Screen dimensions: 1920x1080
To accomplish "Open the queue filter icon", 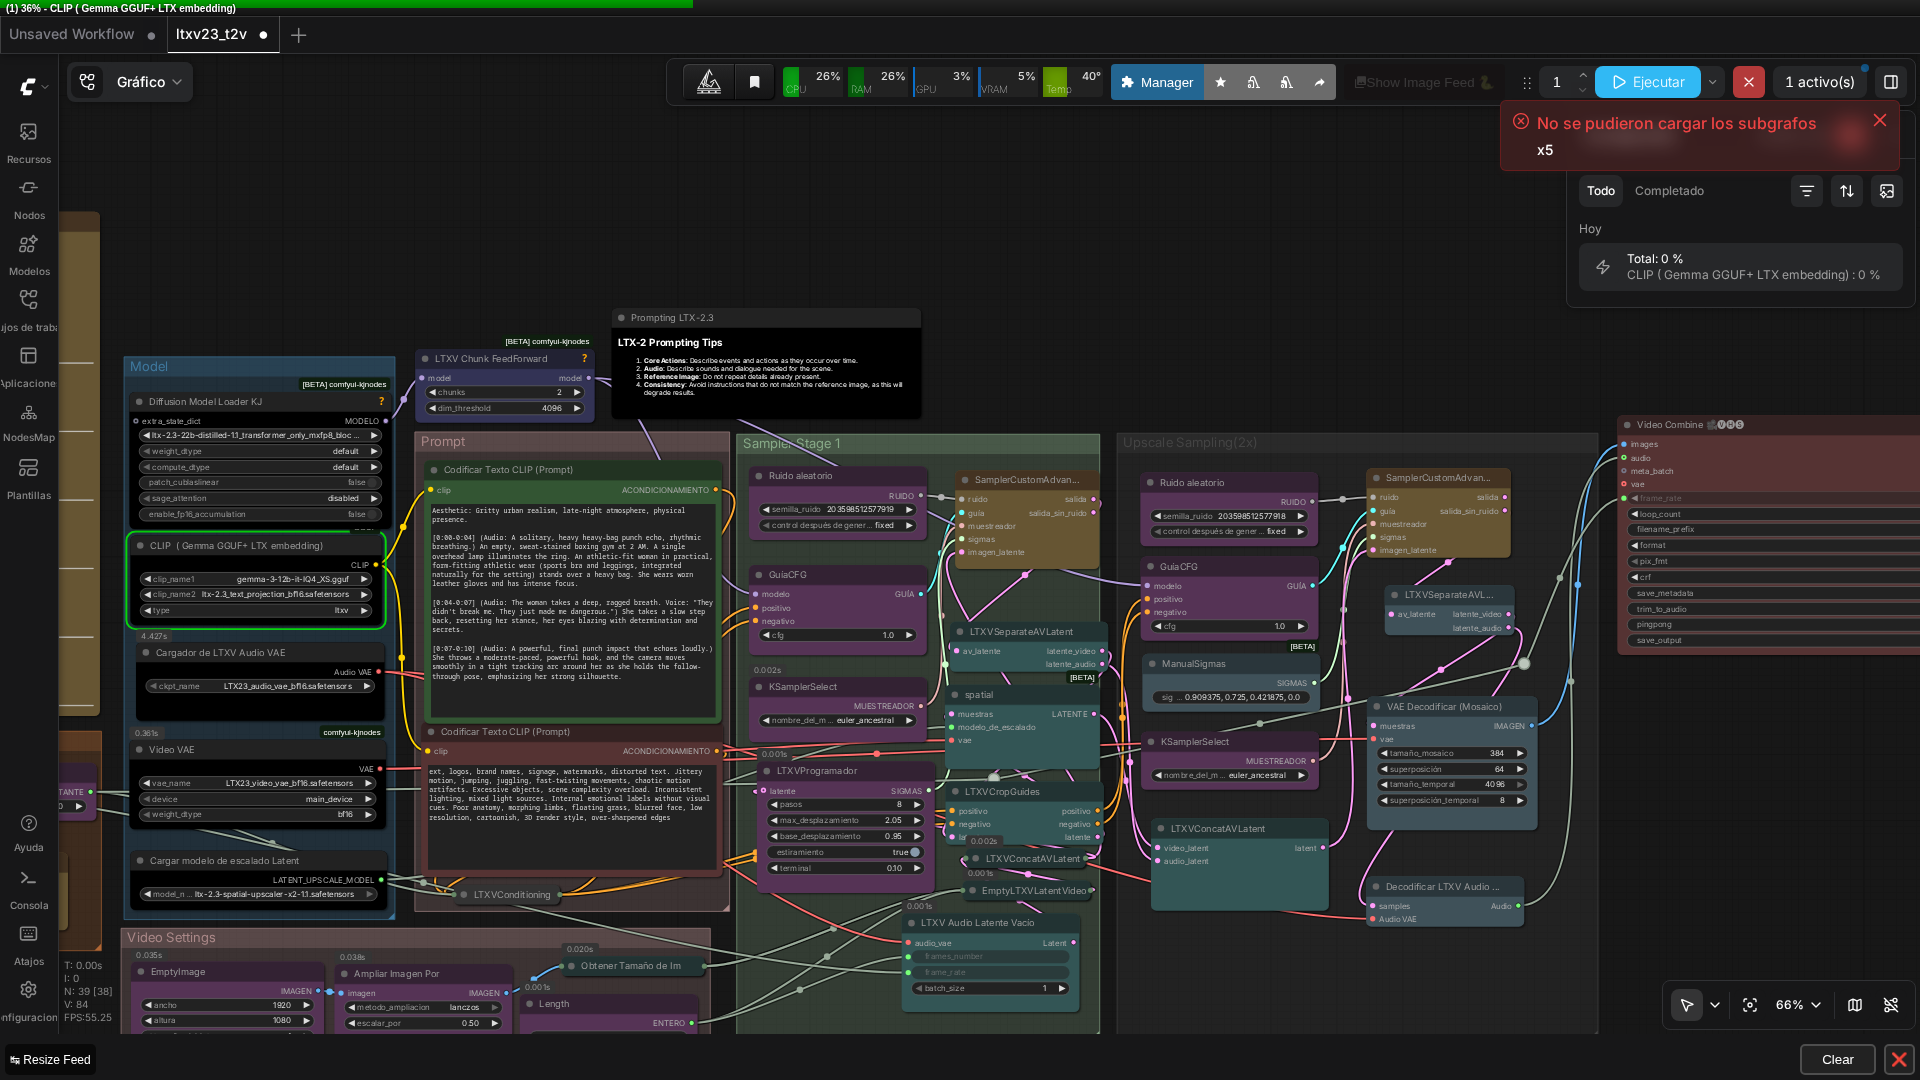I will [1807, 191].
